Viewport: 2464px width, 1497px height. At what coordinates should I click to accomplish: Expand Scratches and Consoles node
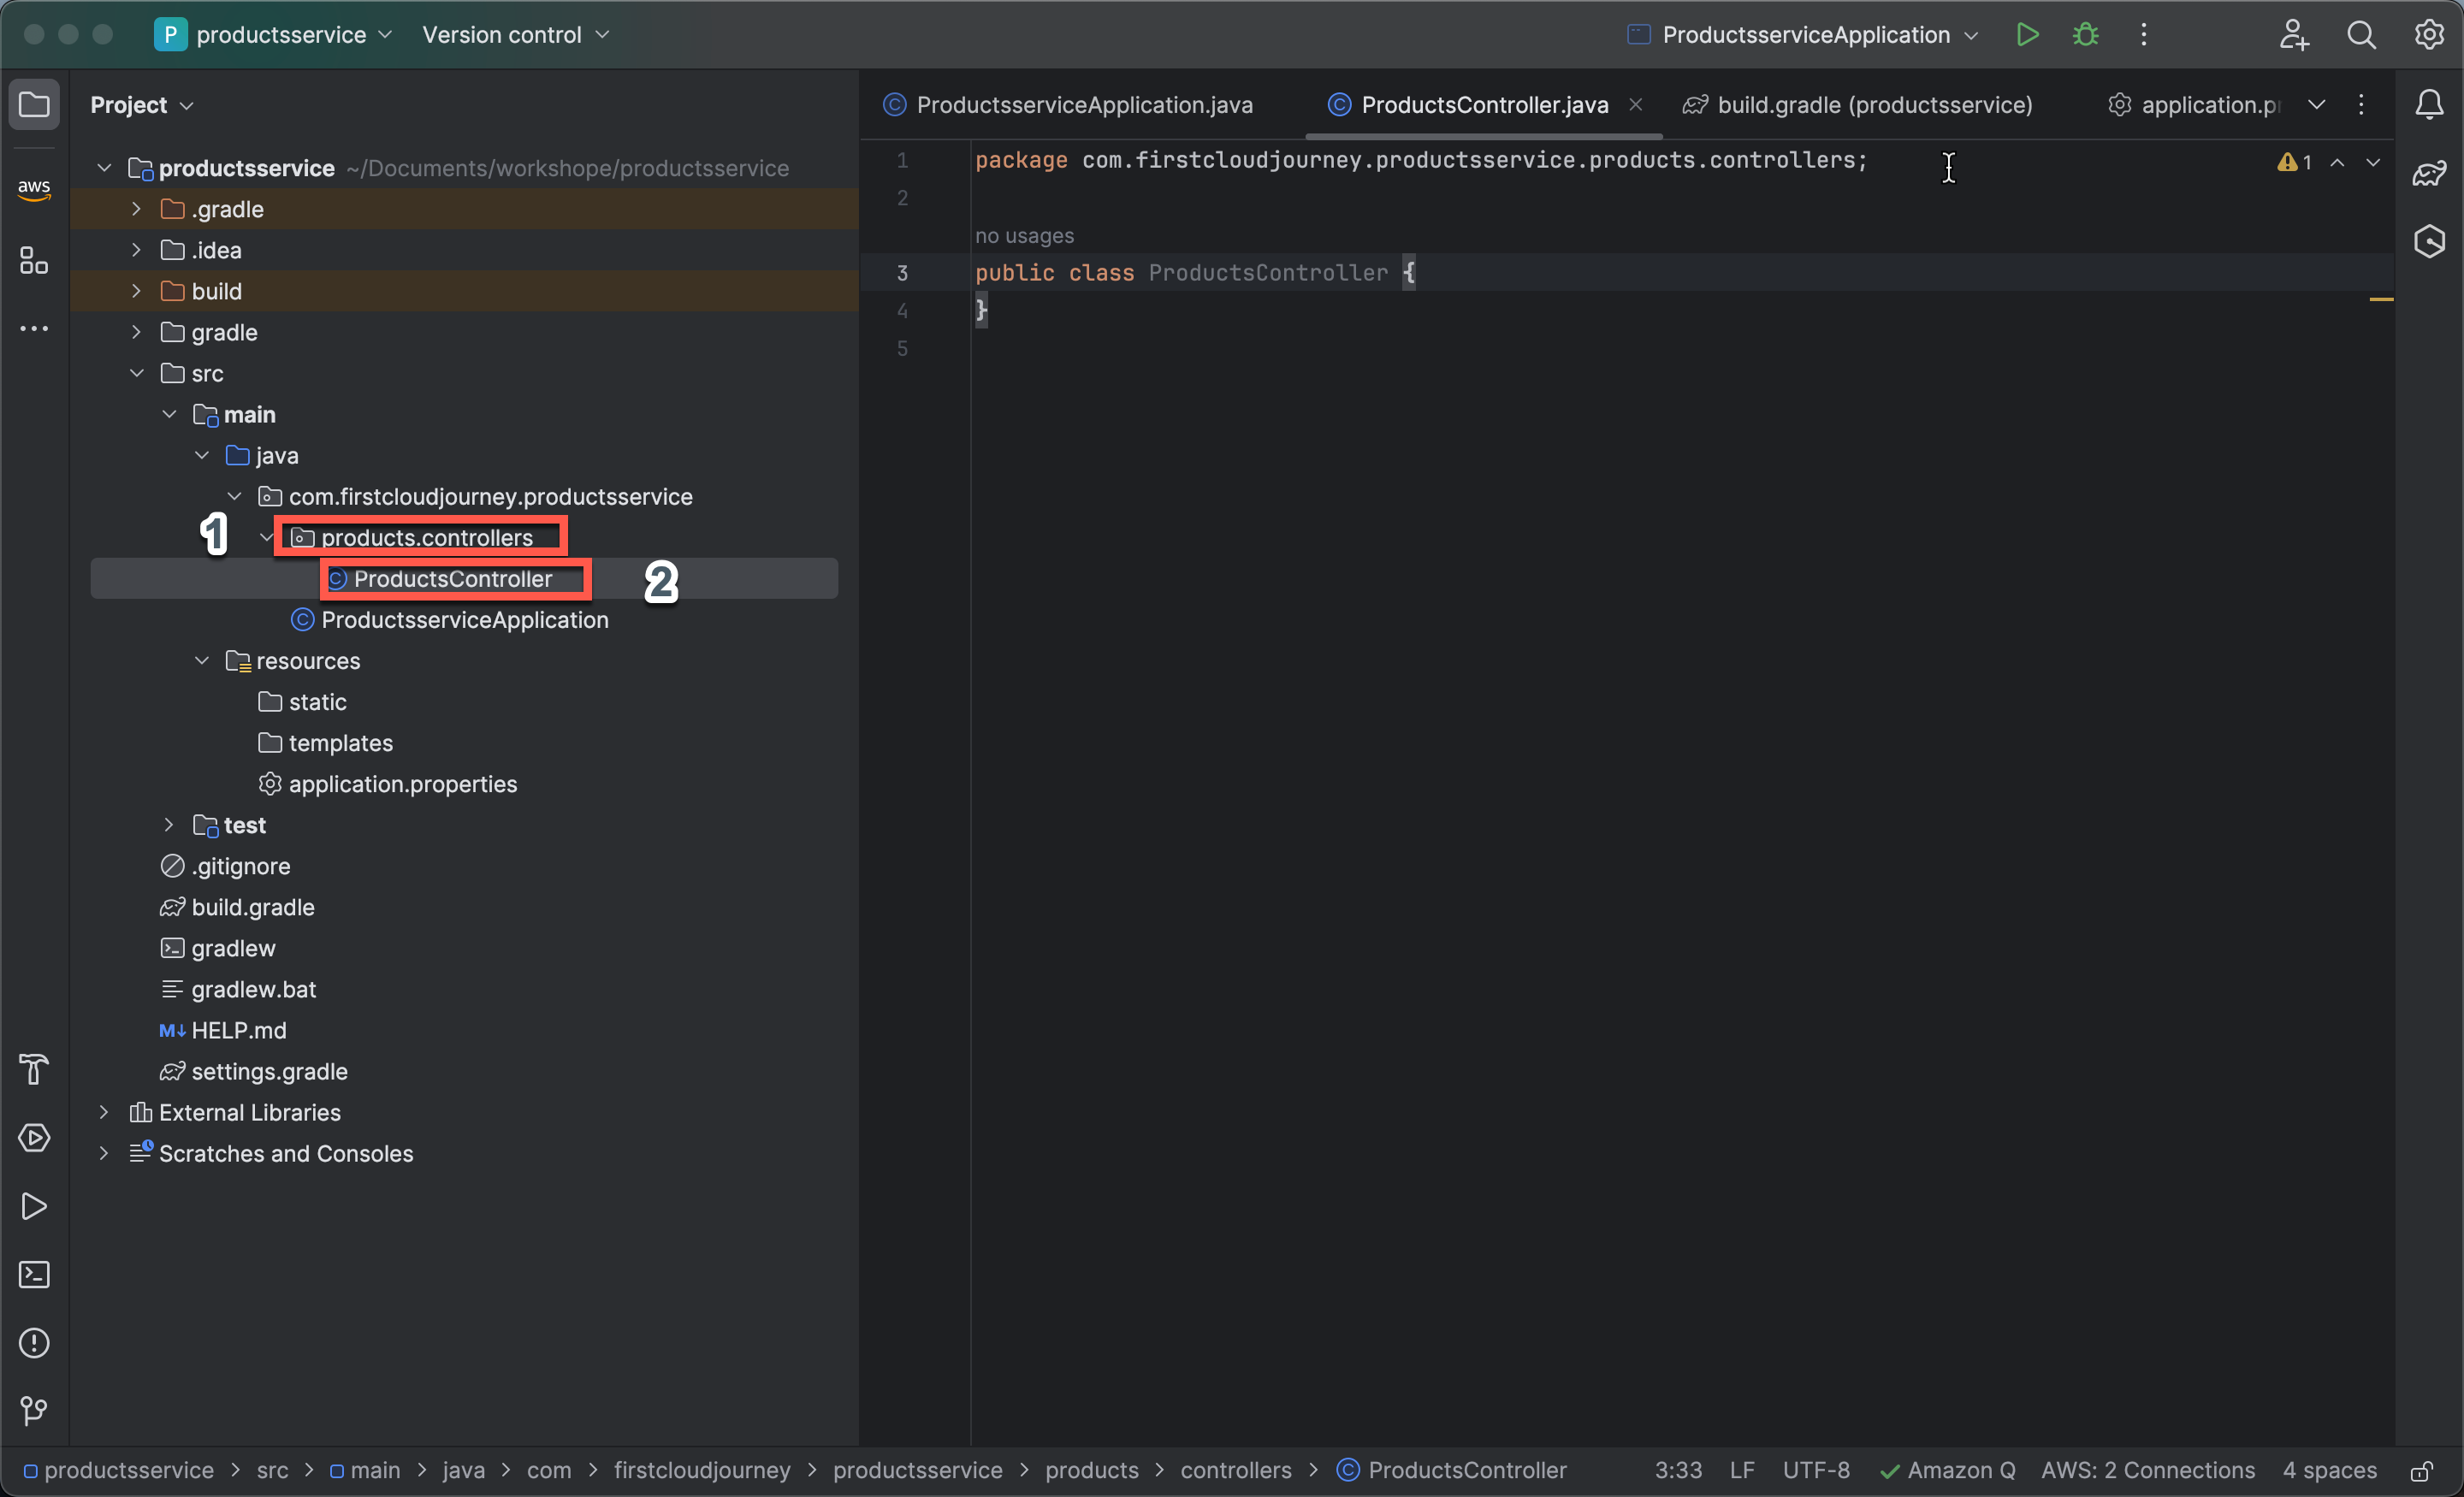point(103,1152)
